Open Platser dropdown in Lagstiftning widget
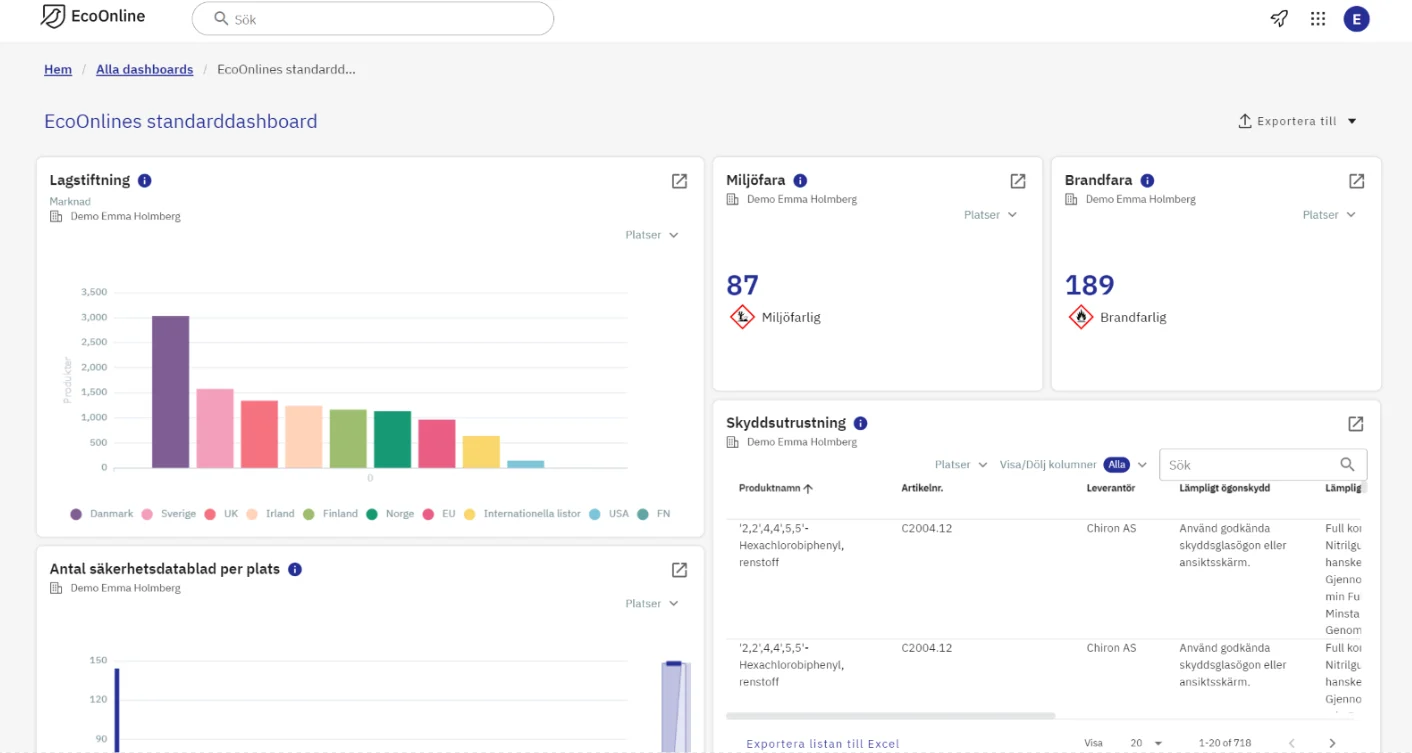This screenshot has height=753, width=1412. [651, 235]
